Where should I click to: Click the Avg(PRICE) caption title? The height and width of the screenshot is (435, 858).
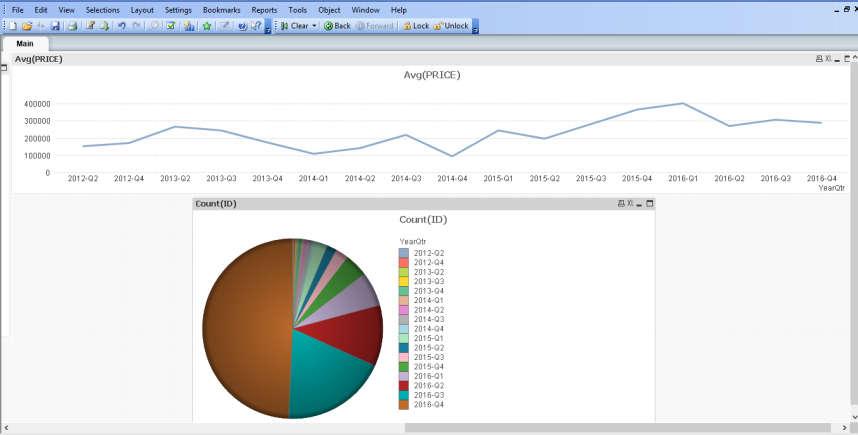pyautogui.click(x=38, y=59)
